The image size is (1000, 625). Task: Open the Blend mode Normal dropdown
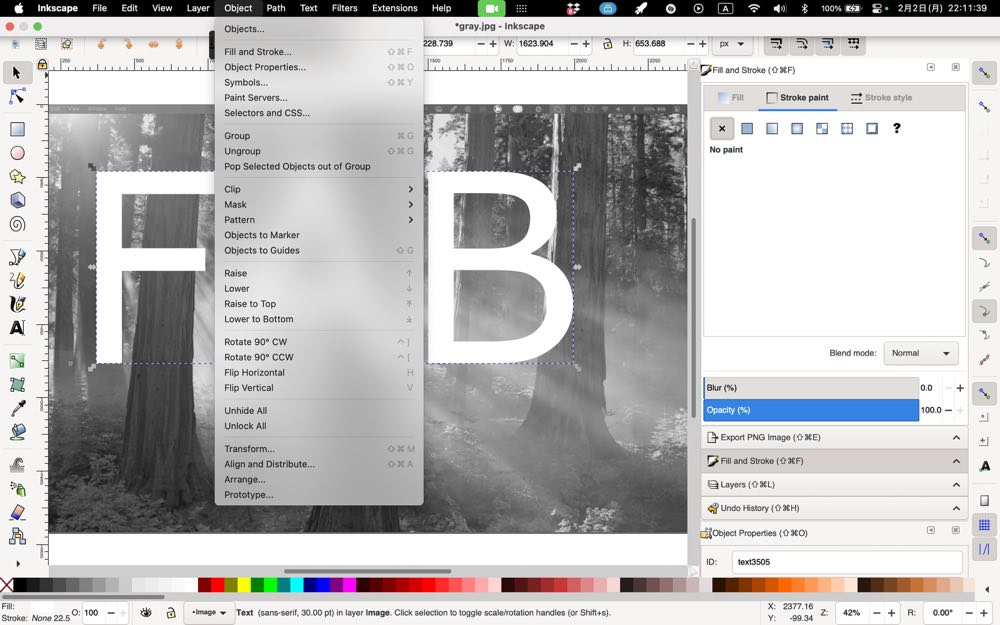pyautogui.click(x=921, y=353)
